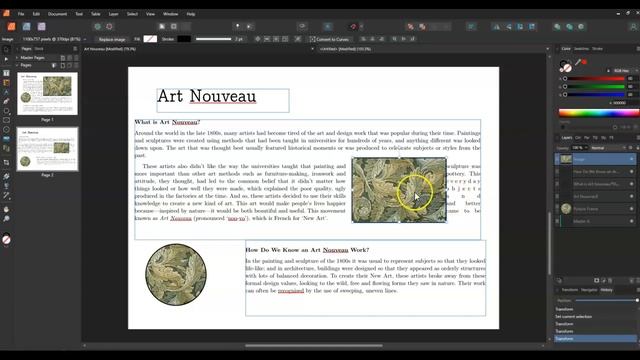The height and width of the screenshot is (360, 640).
Task: Select the Frame Text tool
Action: 6,73
